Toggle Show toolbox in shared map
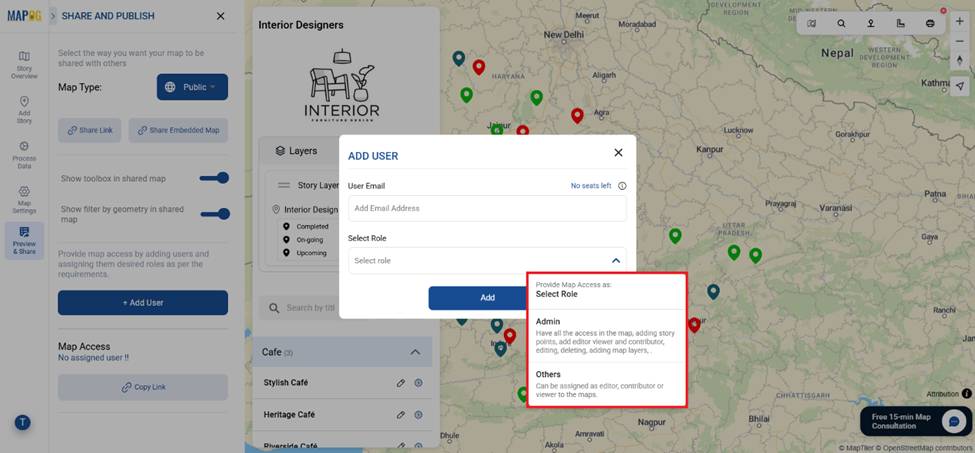Image resolution: width=975 pixels, height=453 pixels. pos(215,178)
